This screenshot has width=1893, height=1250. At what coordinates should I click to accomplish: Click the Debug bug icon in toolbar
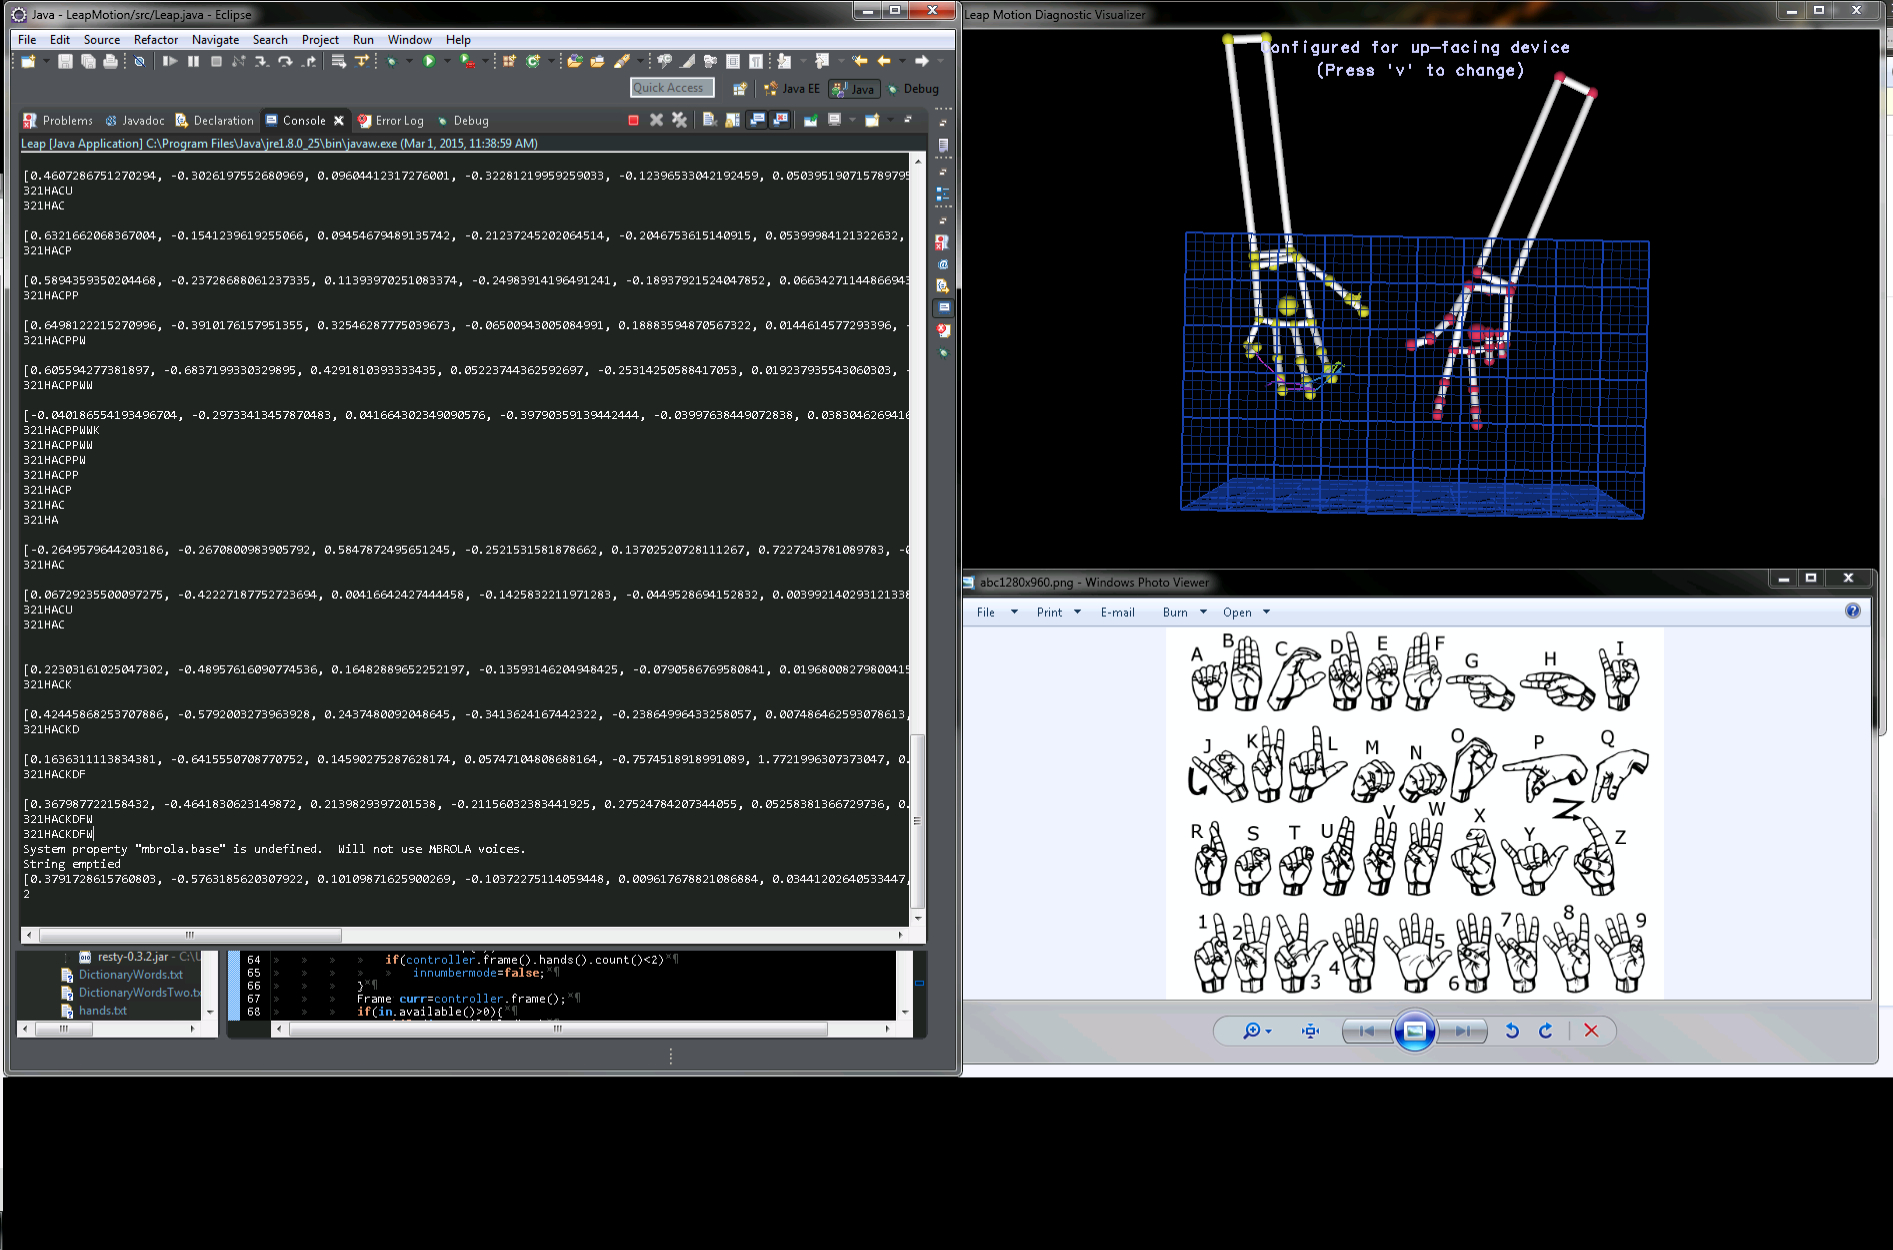pyautogui.click(x=392, y=62)
